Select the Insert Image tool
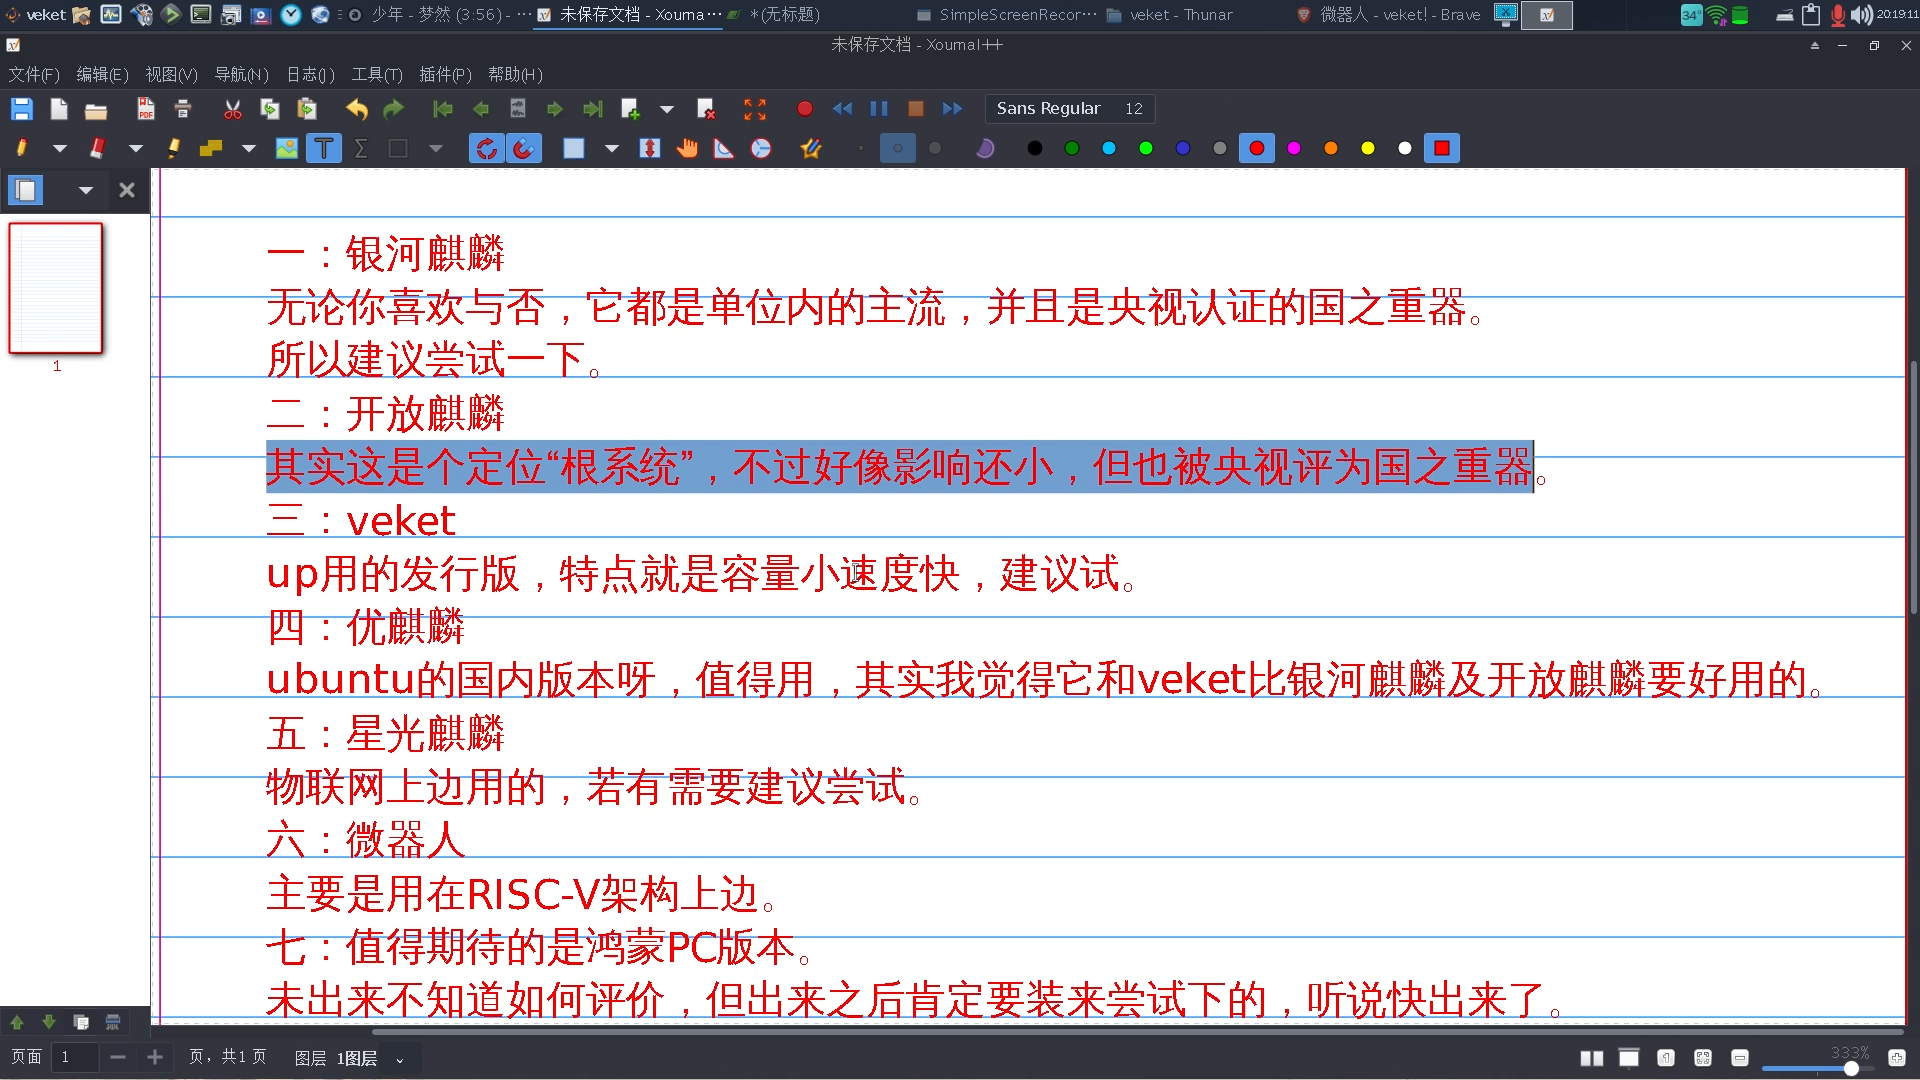 287,149
